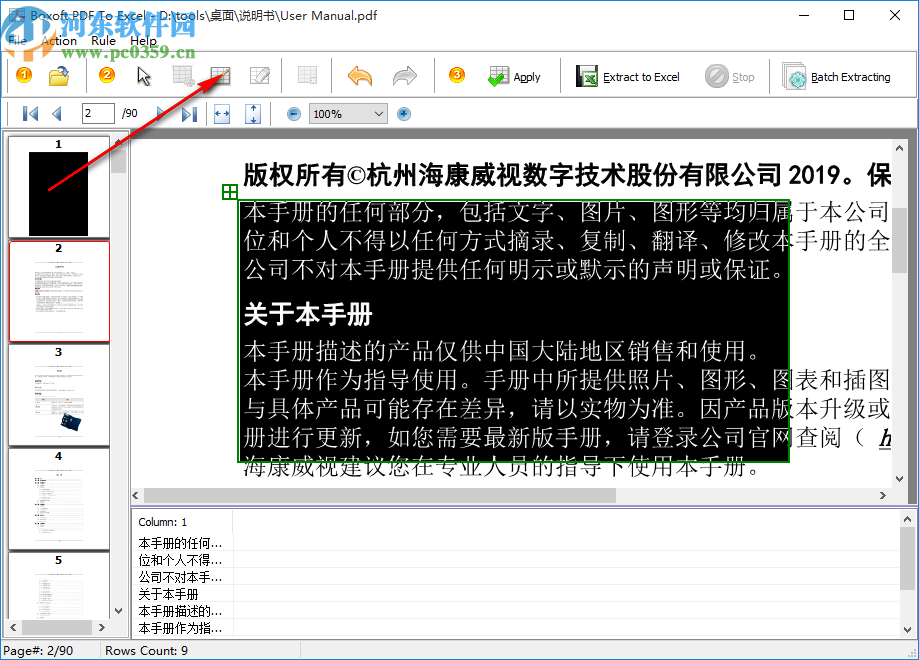Go to the next page arrow
The width and height of the screenshot is (919, 660).
[160, 113]
